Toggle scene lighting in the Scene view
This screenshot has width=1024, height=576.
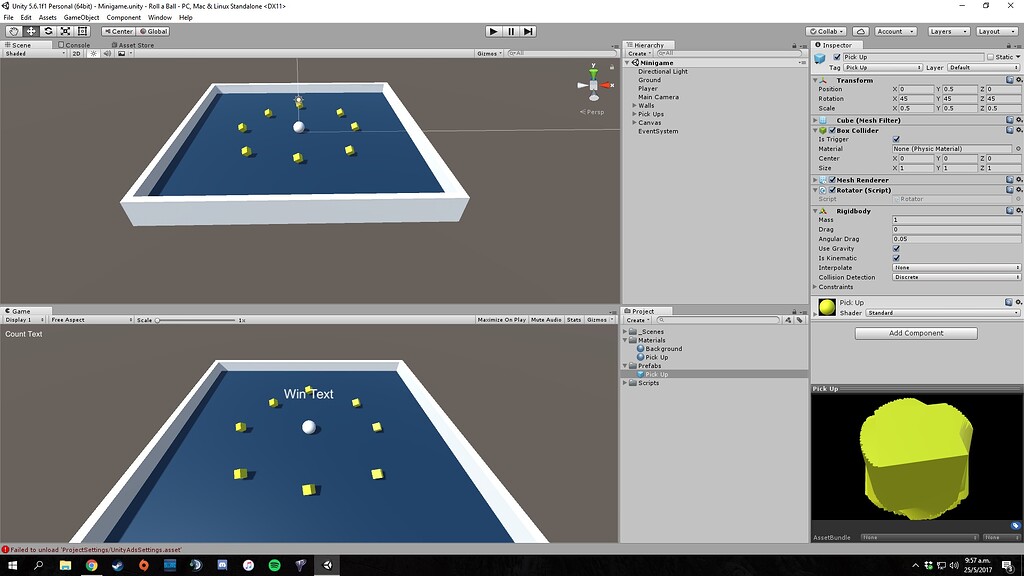pos(94,53)
